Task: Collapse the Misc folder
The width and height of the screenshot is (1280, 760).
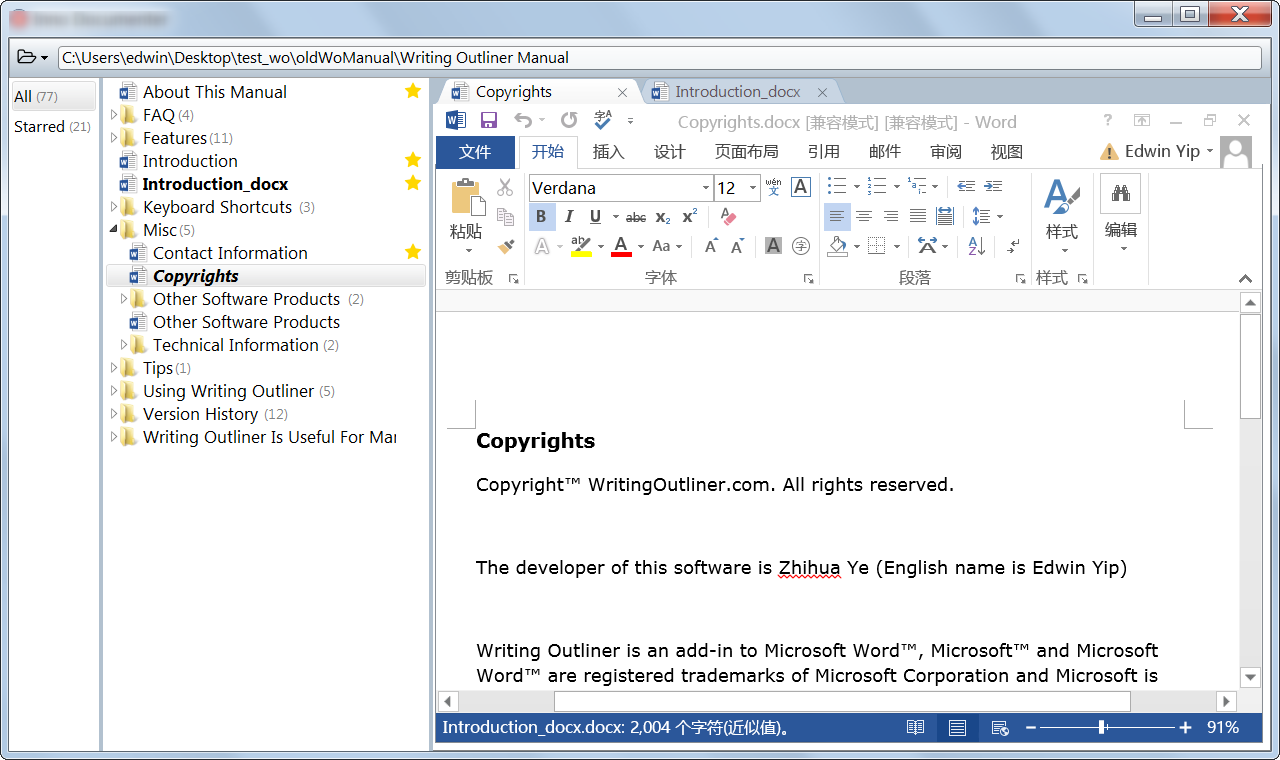Action: click(114, 230)
